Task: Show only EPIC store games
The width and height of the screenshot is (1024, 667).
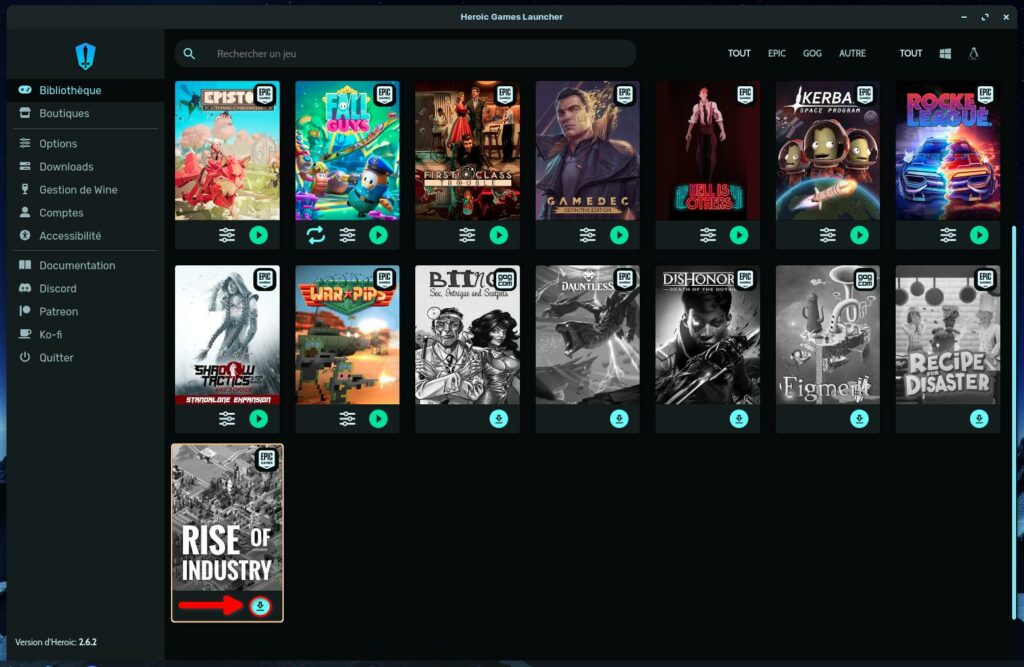Action: pos(776,53)
